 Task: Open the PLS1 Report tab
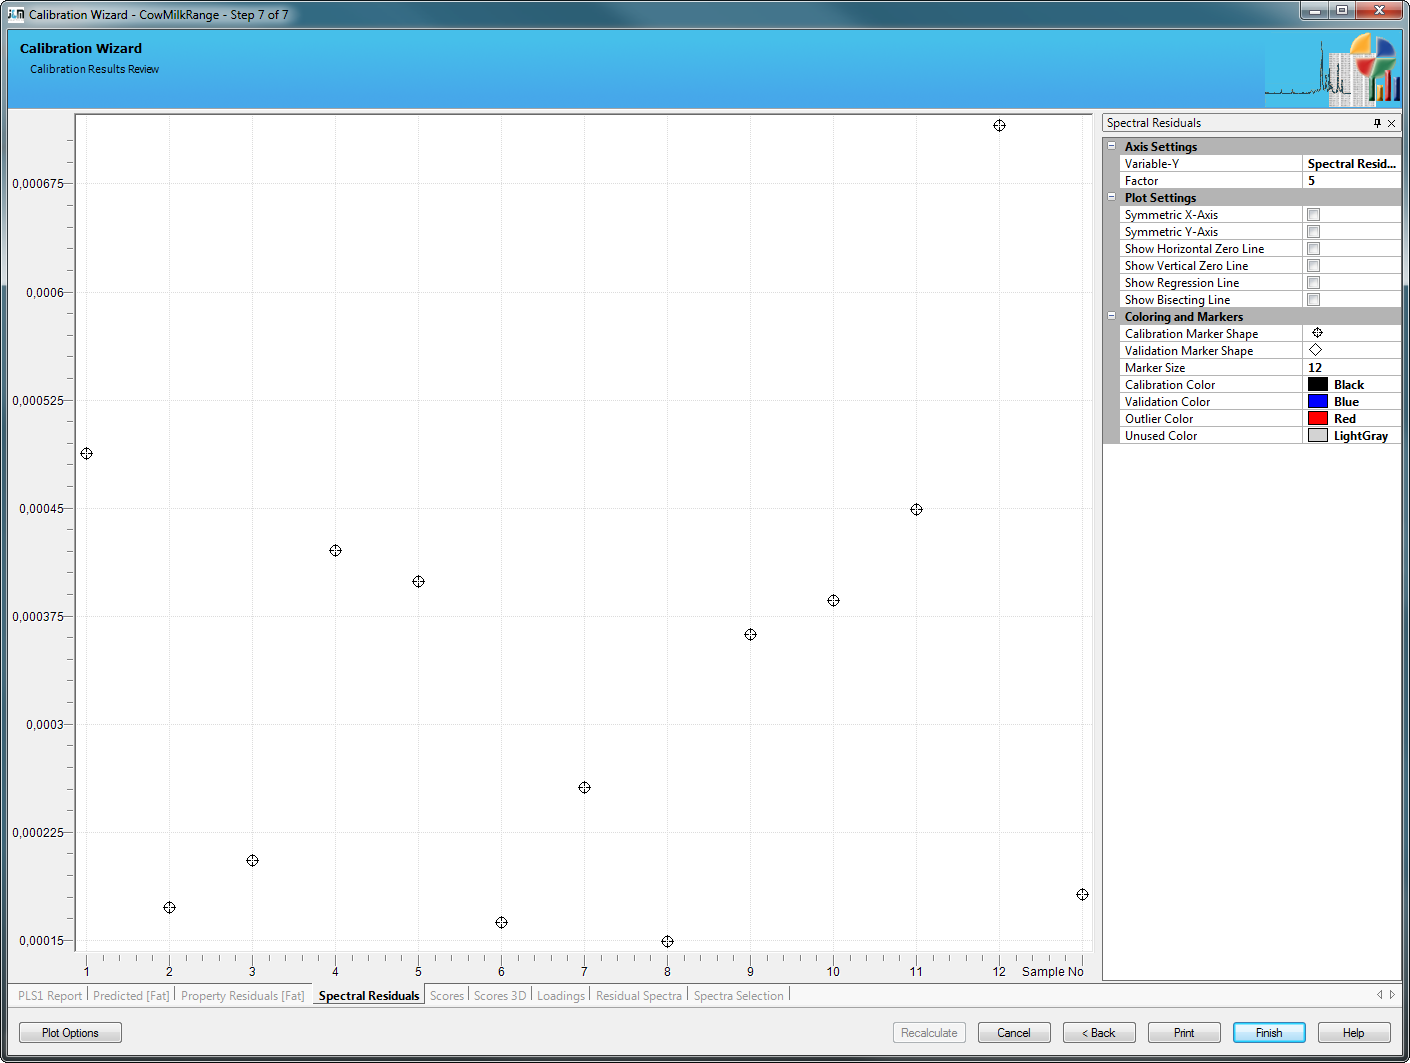[50, 996]
